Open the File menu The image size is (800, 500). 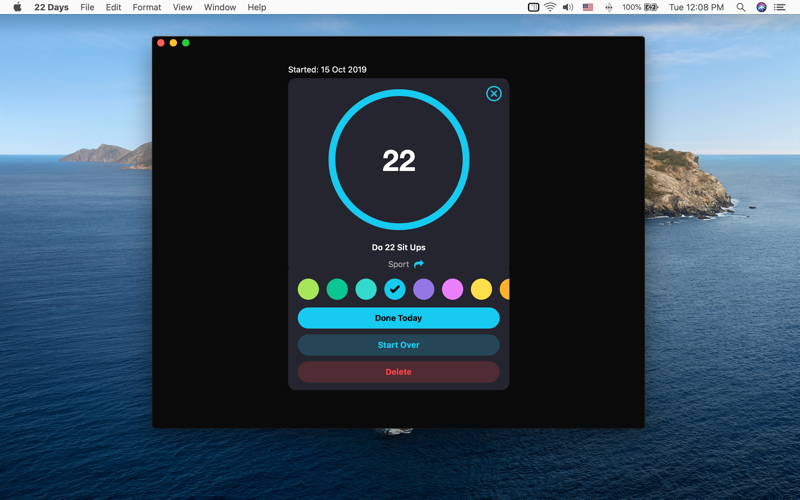pos(87,7)
